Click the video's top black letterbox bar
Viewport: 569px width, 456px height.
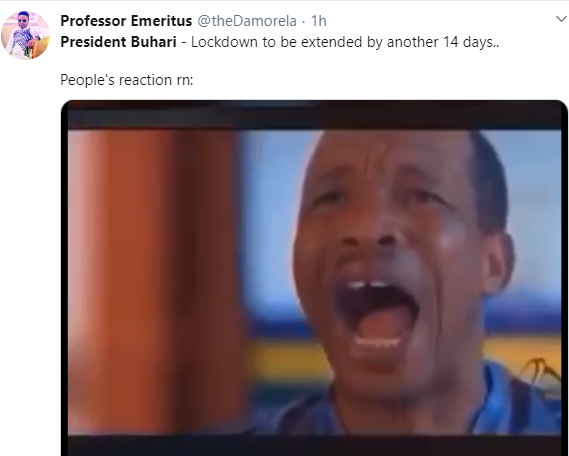[314, 115]
